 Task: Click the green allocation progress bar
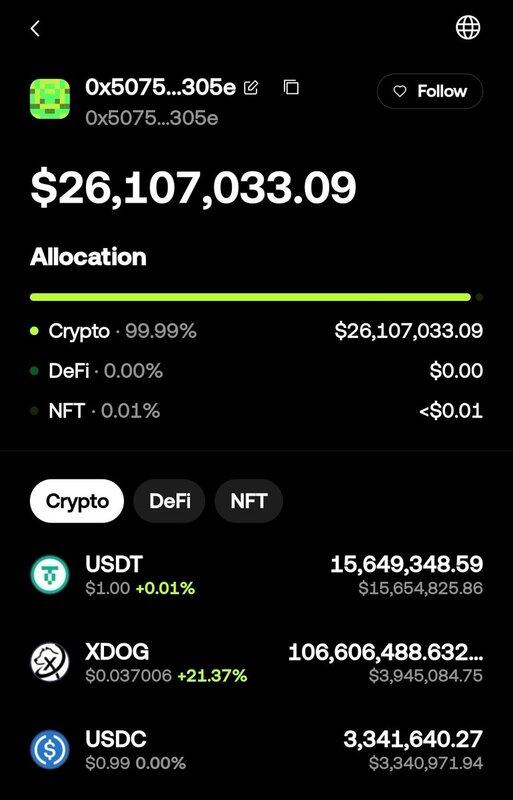tap(250, 297)
